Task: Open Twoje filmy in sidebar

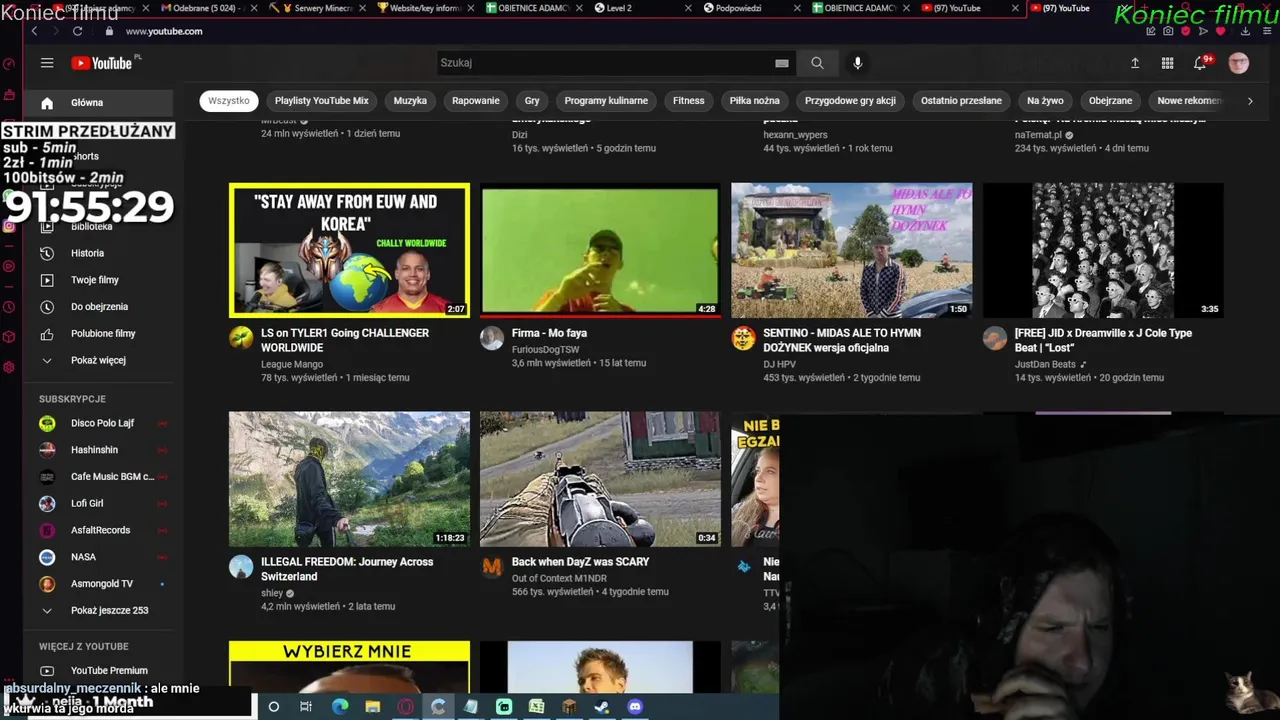Action: (98, 280)
